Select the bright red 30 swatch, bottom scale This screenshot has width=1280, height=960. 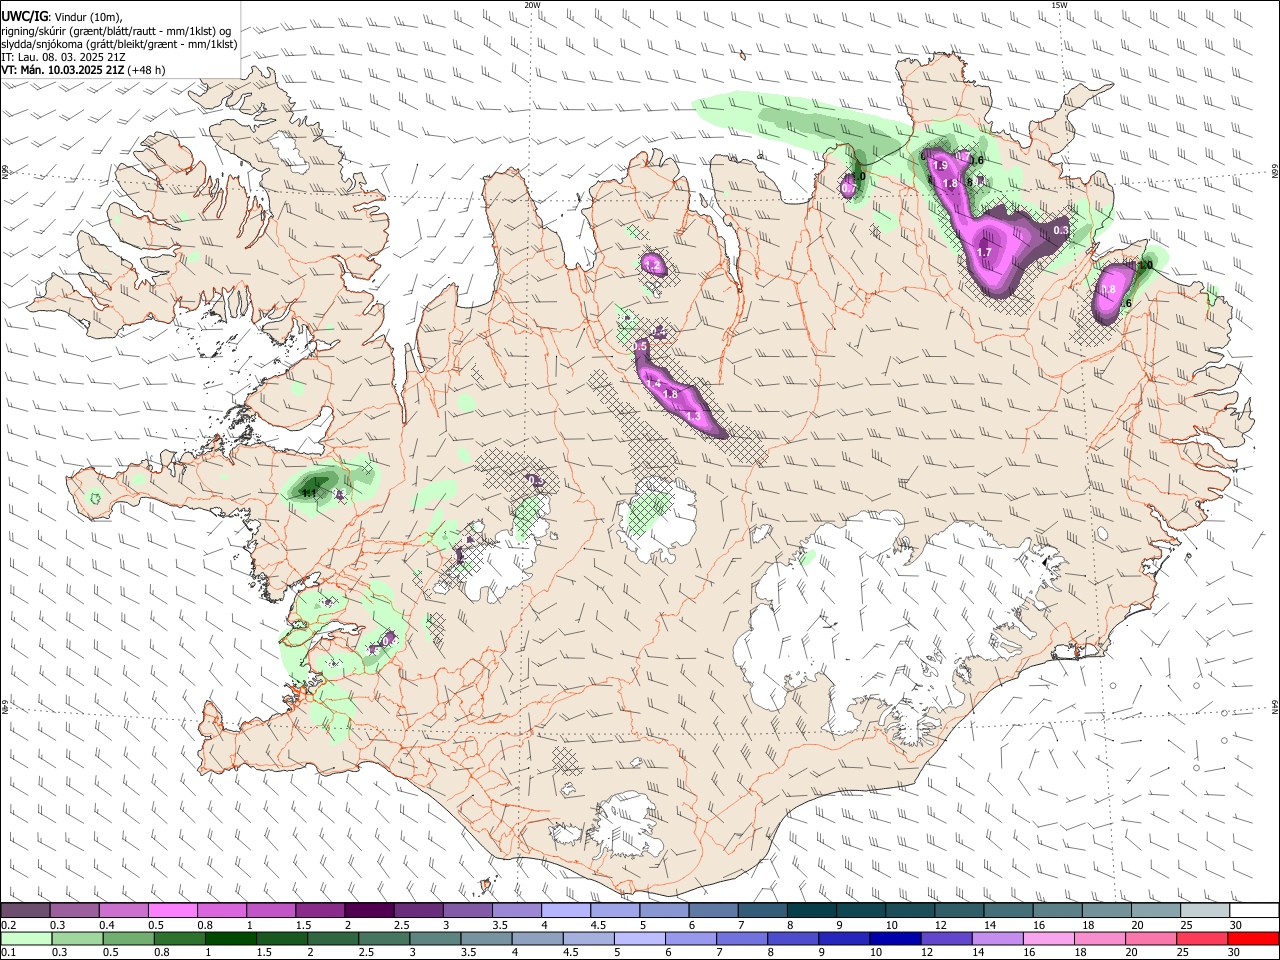tap(1254, 938)
